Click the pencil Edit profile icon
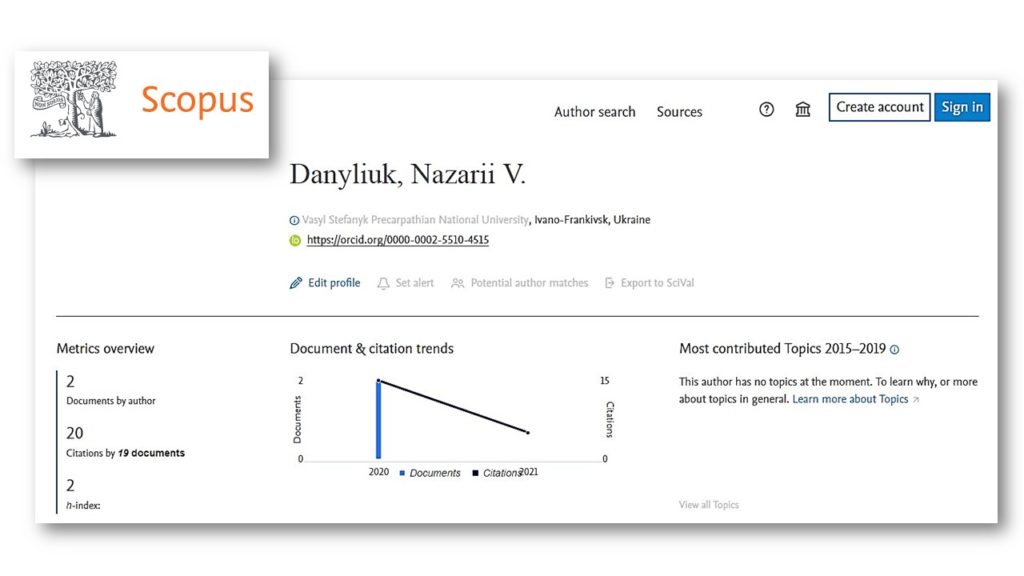Screen dimensions: 1024x576 pos(296,283)
